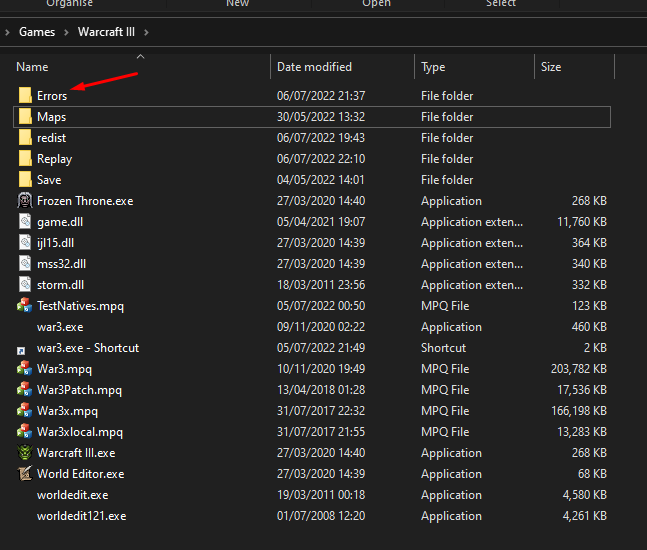Click the TestNatives.mpq file icon
The image size is (647, 550).
[x=25, y=306]
